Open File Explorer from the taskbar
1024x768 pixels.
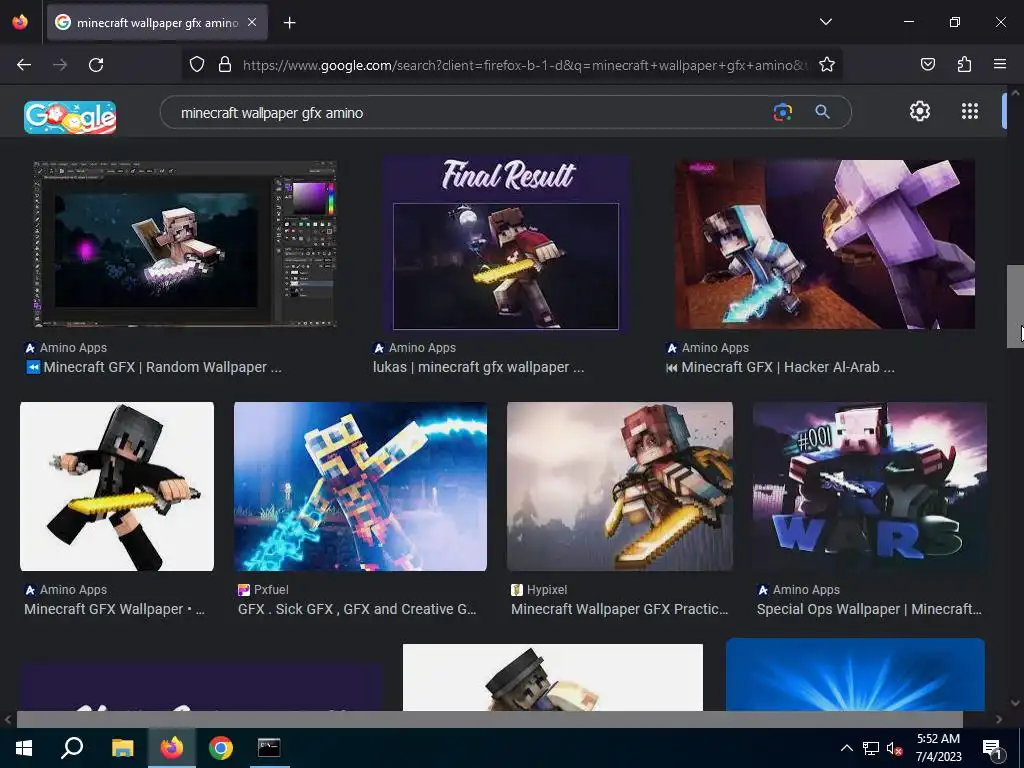[122, 748]
